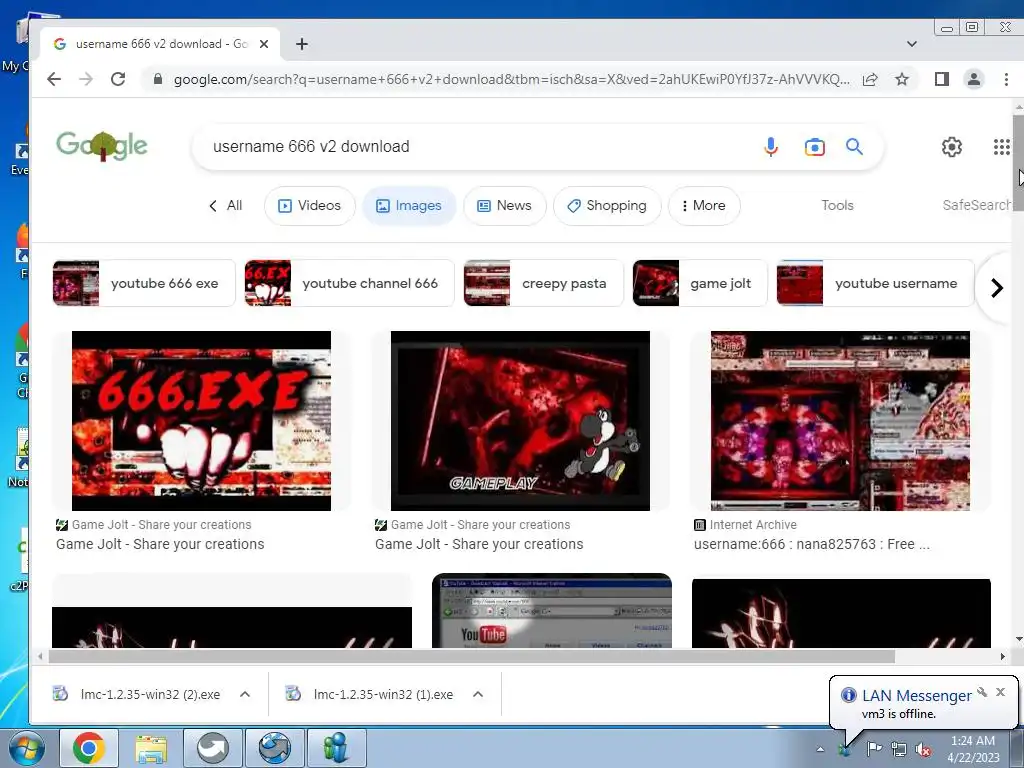This screenshot has height=768, width=1024.
Task: Click horizontal scrollbar right arrow
Action: pyautogui.click(x=1002, y=656)
